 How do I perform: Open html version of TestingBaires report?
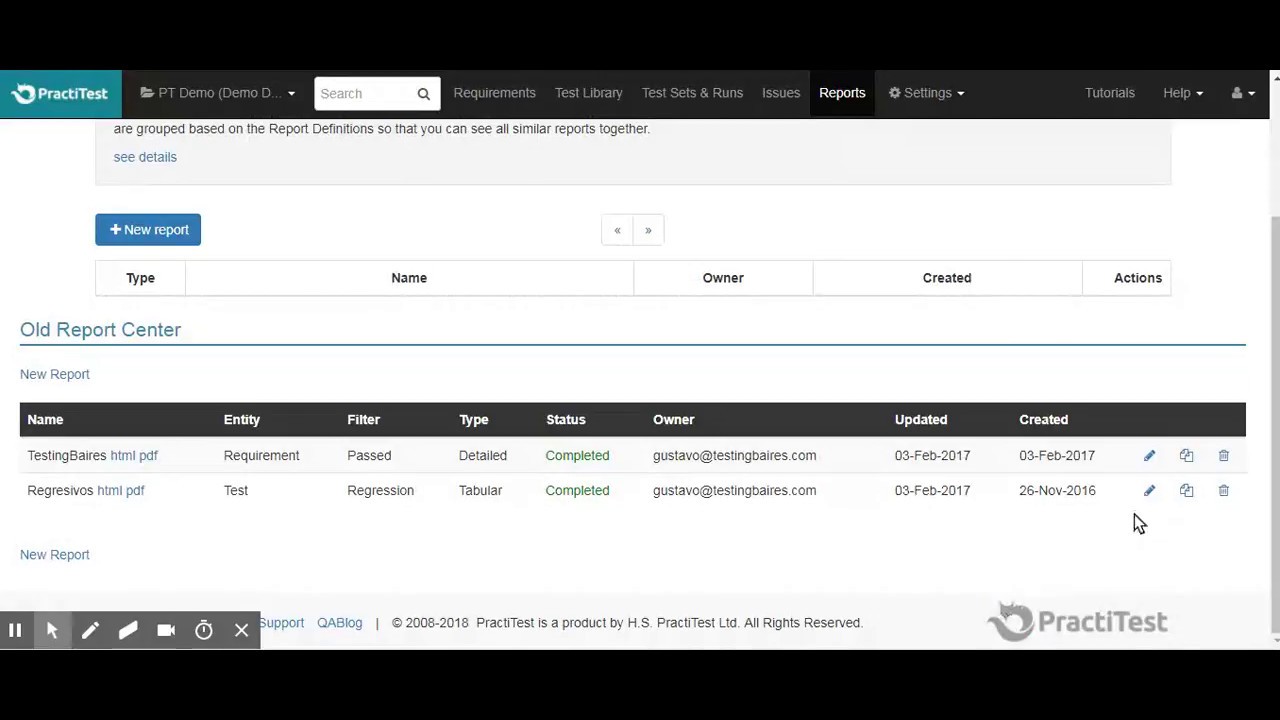pyautogui.click(x=122, y=456)
